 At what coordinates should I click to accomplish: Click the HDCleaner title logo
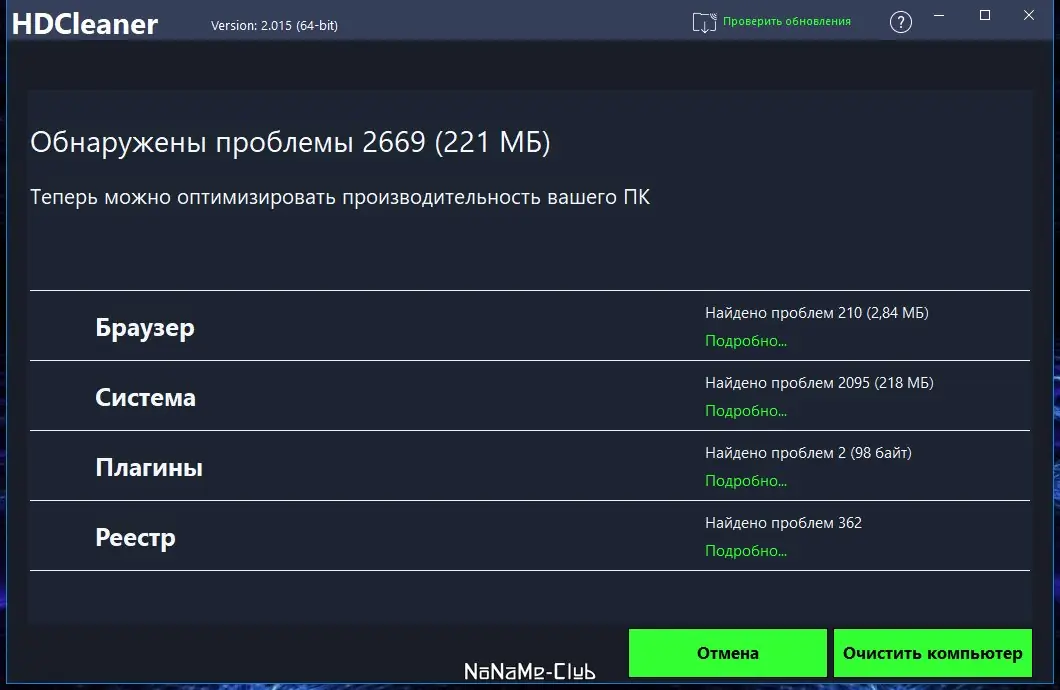85,24
